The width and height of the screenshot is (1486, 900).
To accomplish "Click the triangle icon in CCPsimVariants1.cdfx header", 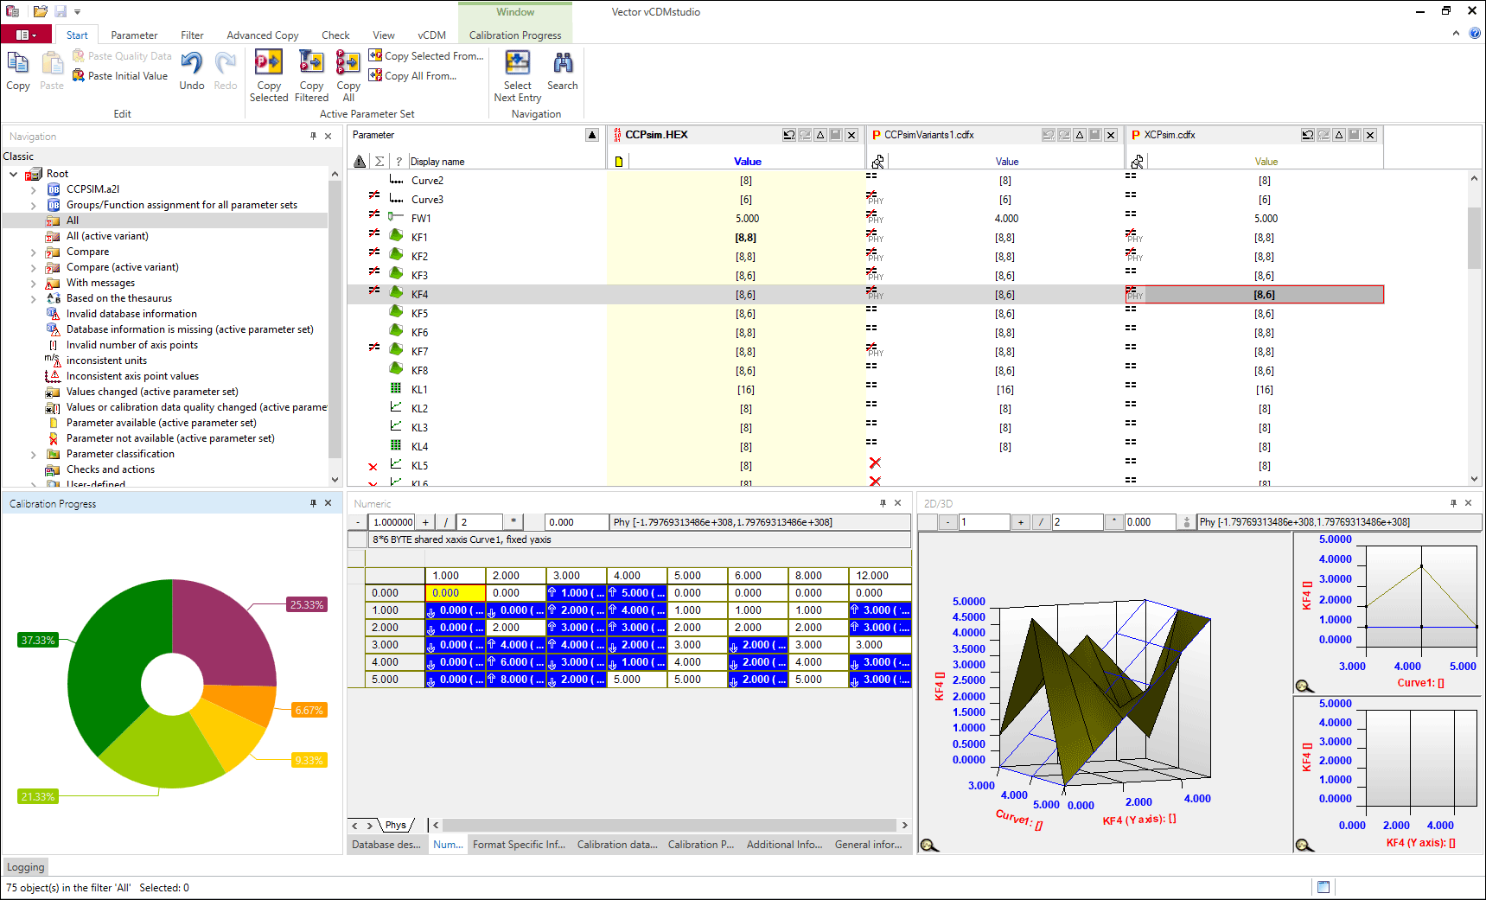I will point(1079,135).
